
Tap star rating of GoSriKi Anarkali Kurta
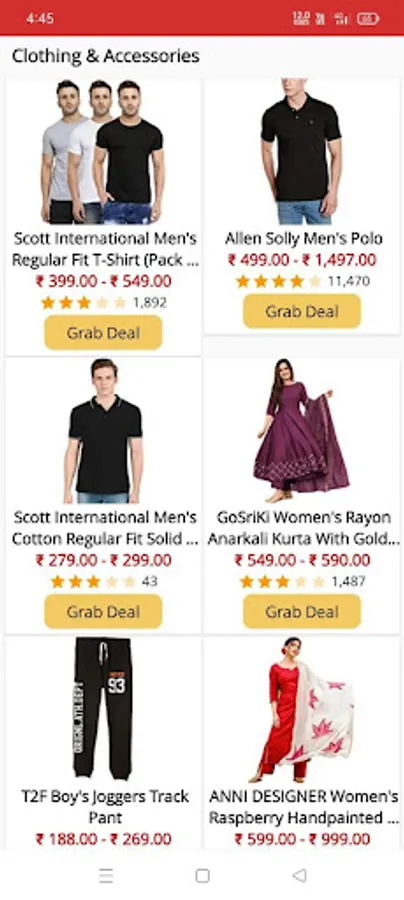coord(282,581)
